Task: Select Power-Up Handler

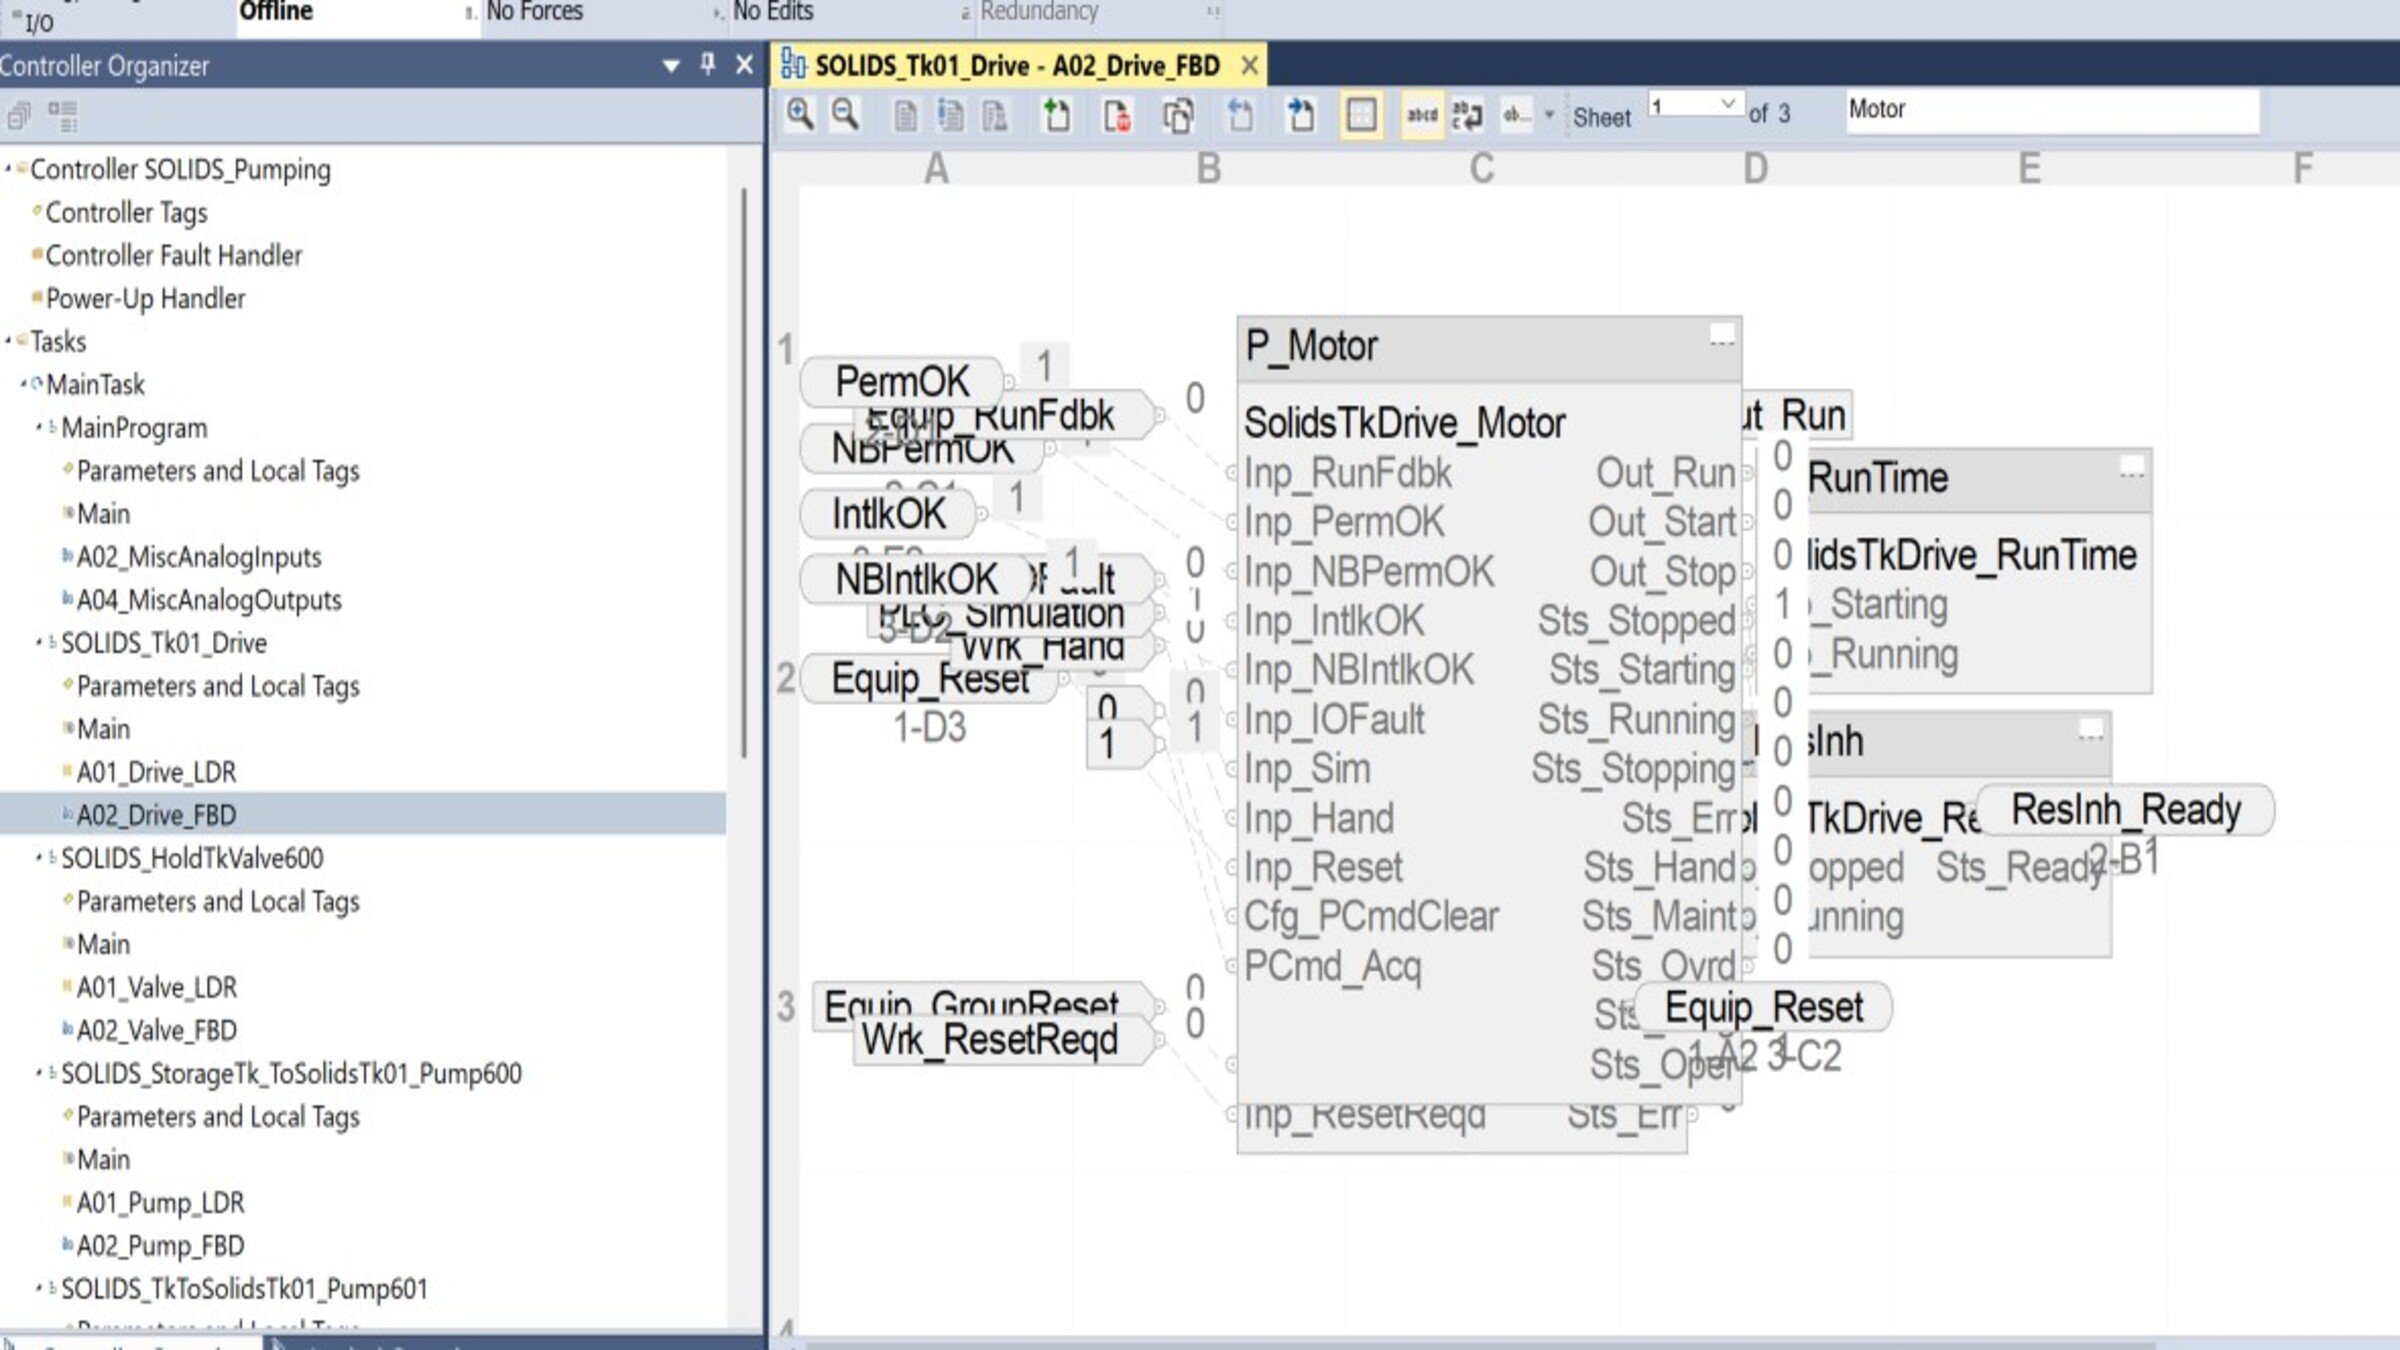Action: coord(145,299)
